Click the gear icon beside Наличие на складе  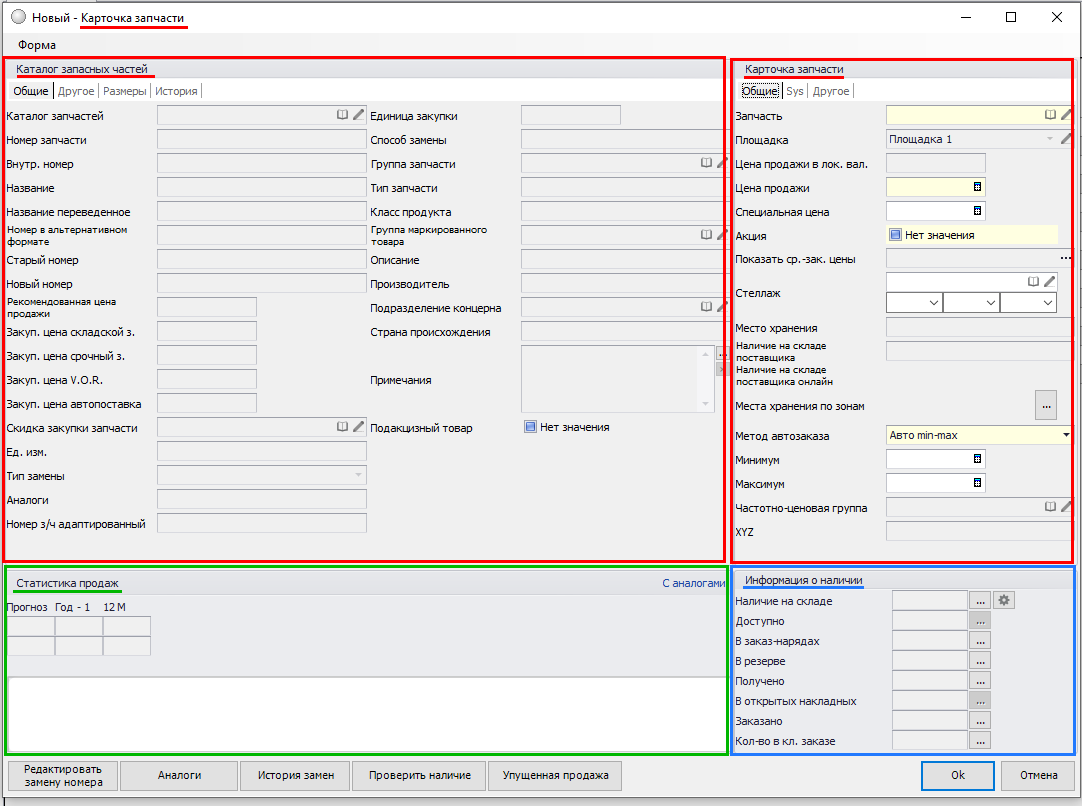[1004, 600]
